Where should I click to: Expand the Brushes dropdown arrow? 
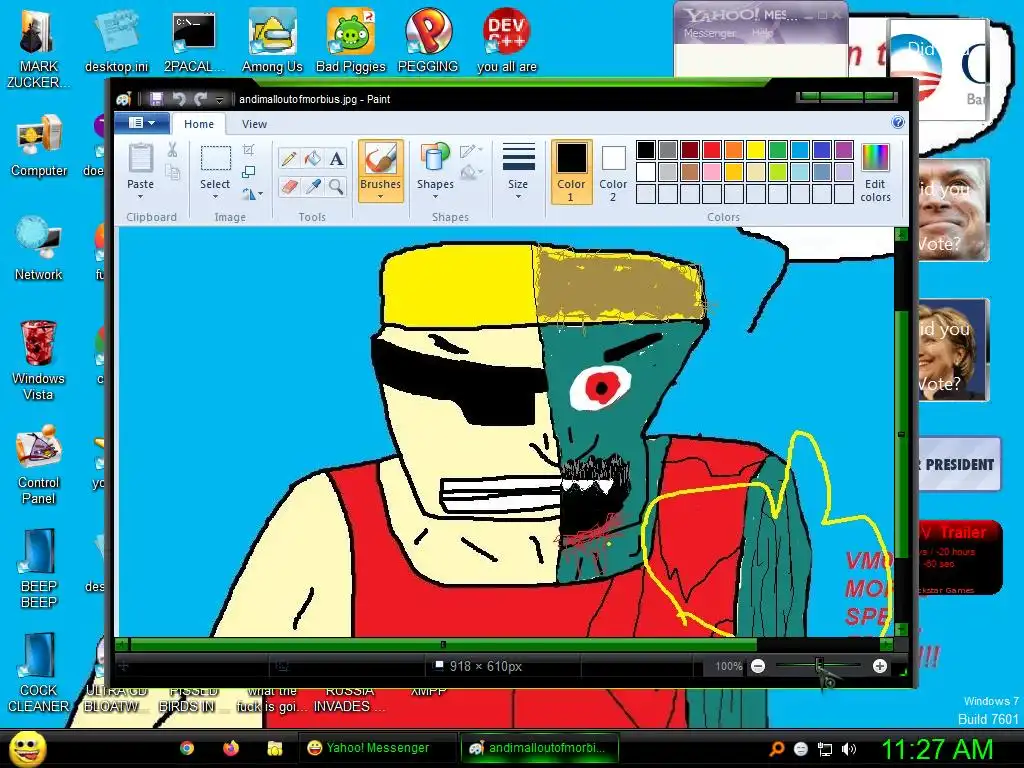pos(380,197)
